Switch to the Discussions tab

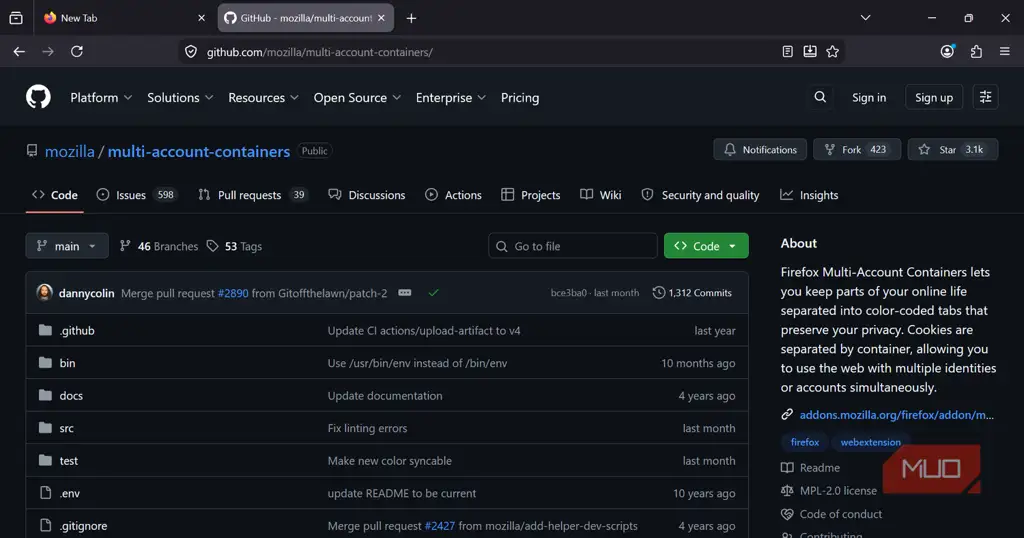366,195
